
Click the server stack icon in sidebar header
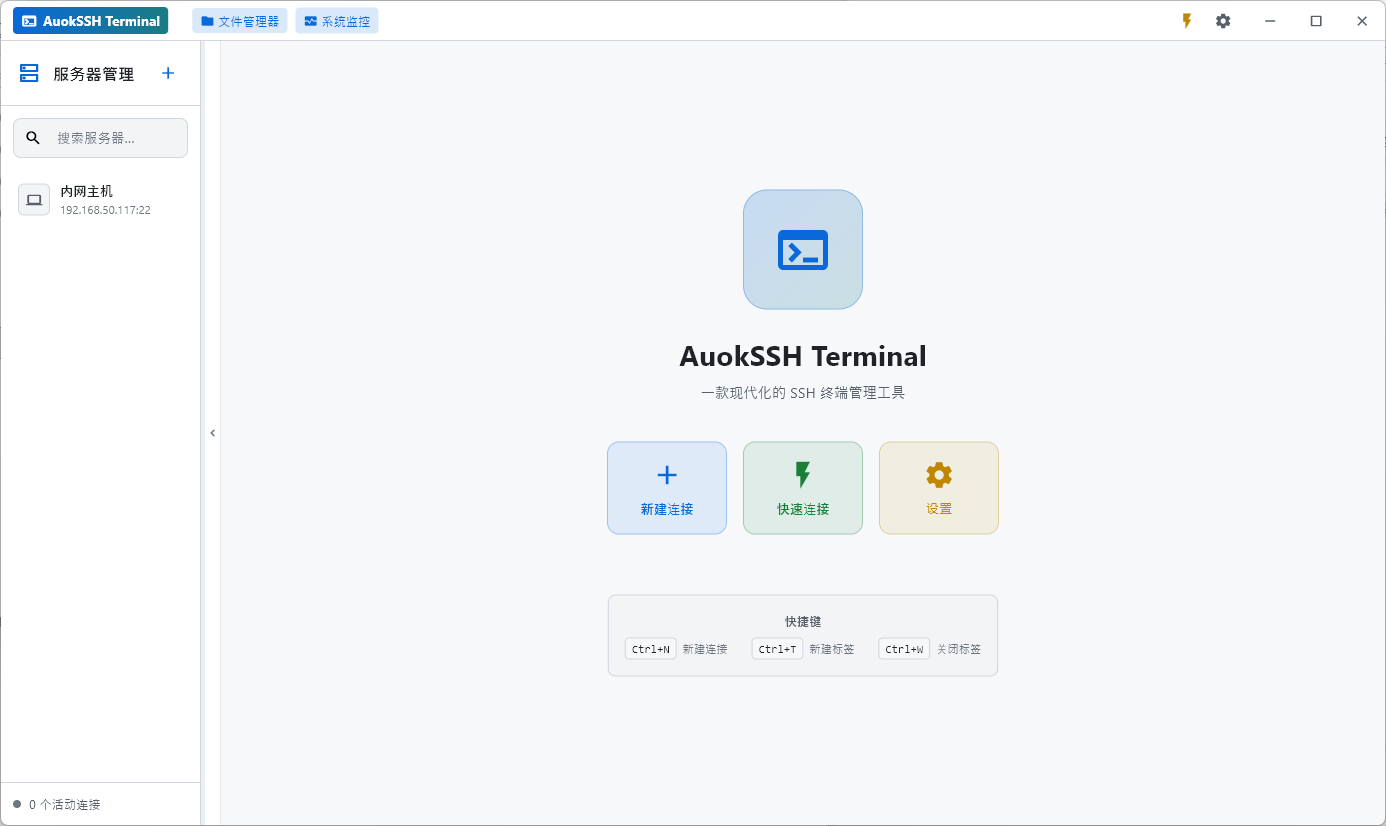pyautogui.click(x=29, y=73)
